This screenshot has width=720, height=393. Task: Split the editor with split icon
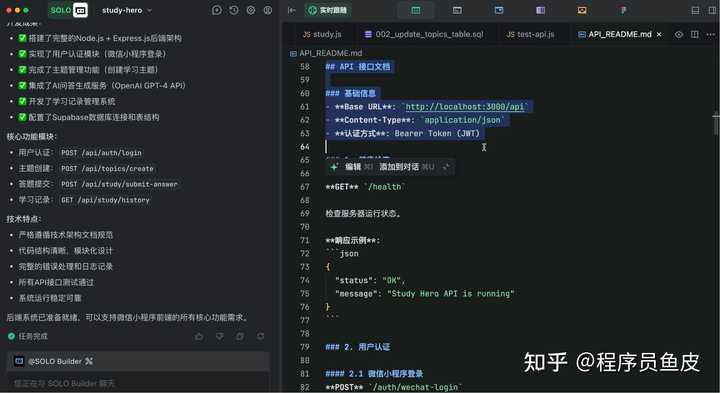(x=695, y=34)
